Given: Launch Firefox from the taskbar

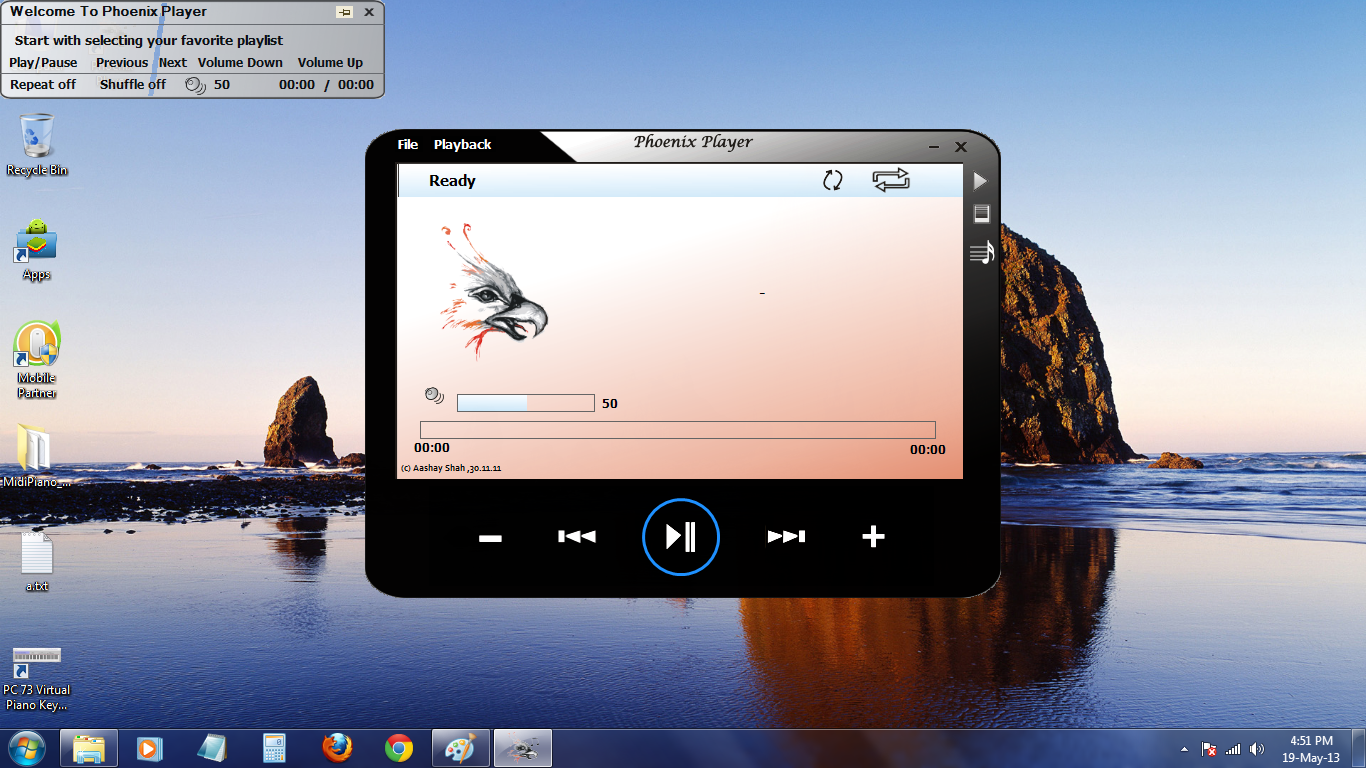Looking at the screenshot, I should [x=337, y=748].
